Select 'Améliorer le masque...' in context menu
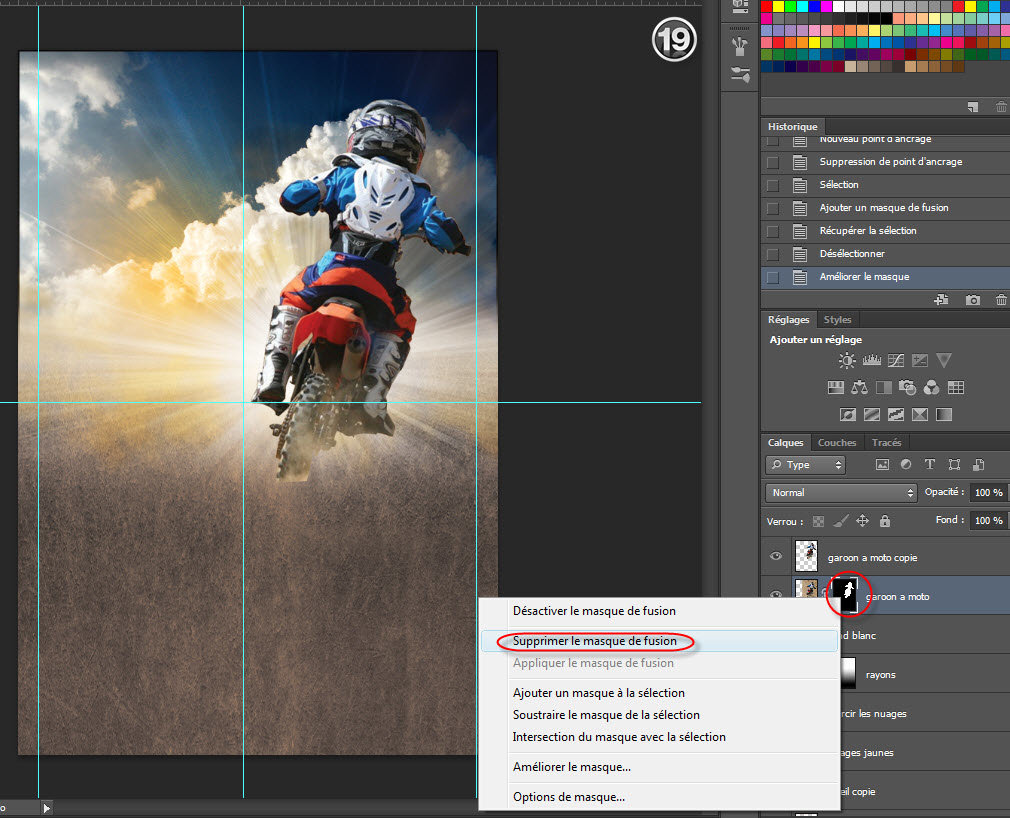The height and width of the screenshot is (818, 1010). [571, 767]
